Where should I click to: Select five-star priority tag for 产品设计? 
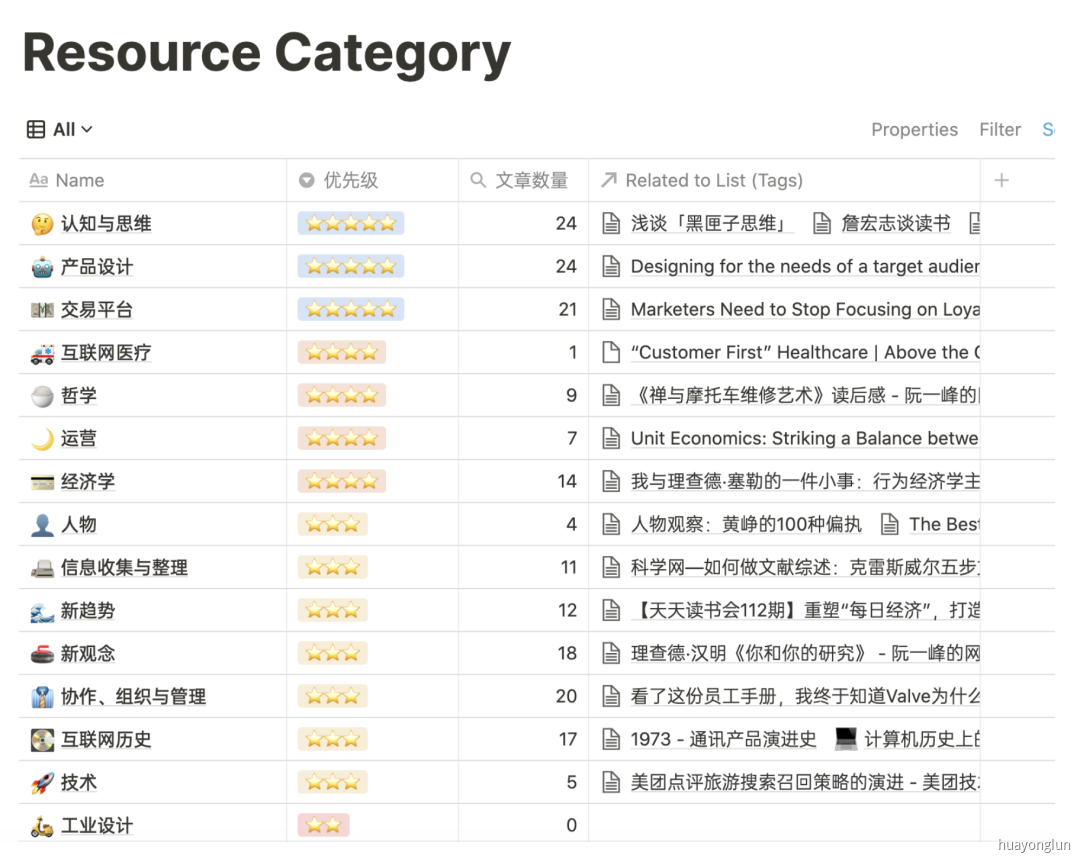351,267
